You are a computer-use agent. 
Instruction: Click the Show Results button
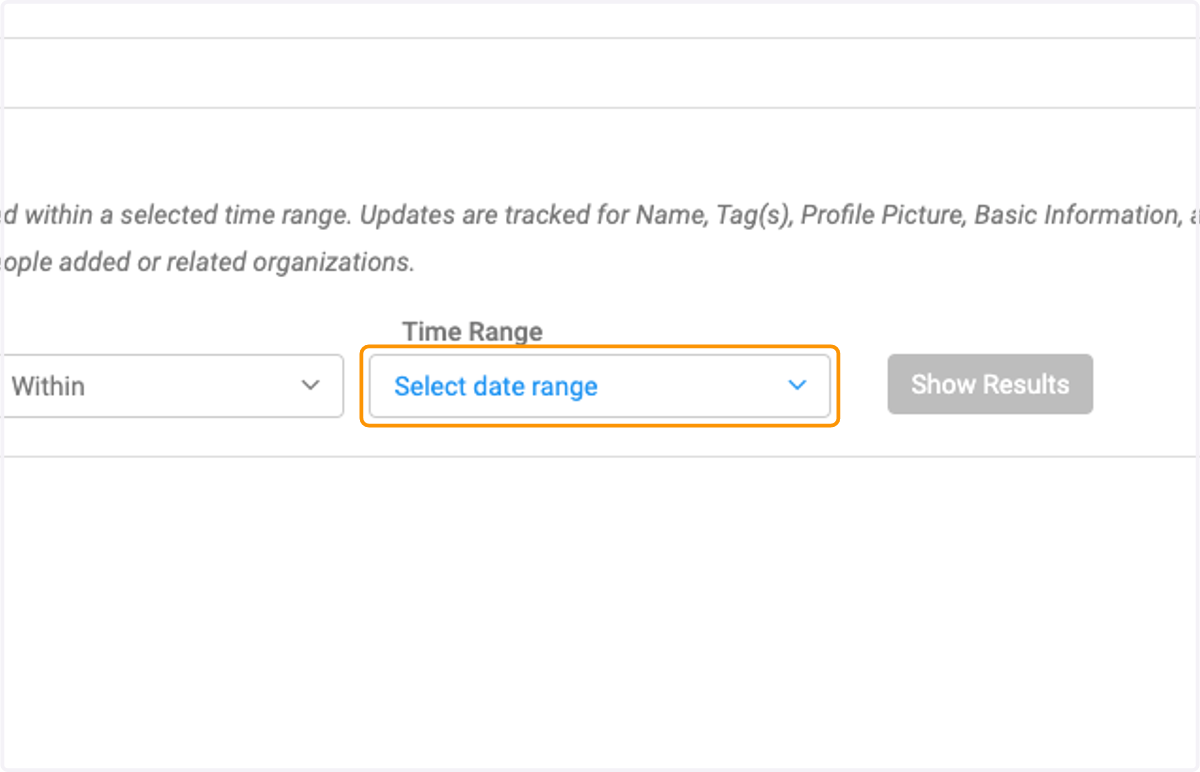990,384
